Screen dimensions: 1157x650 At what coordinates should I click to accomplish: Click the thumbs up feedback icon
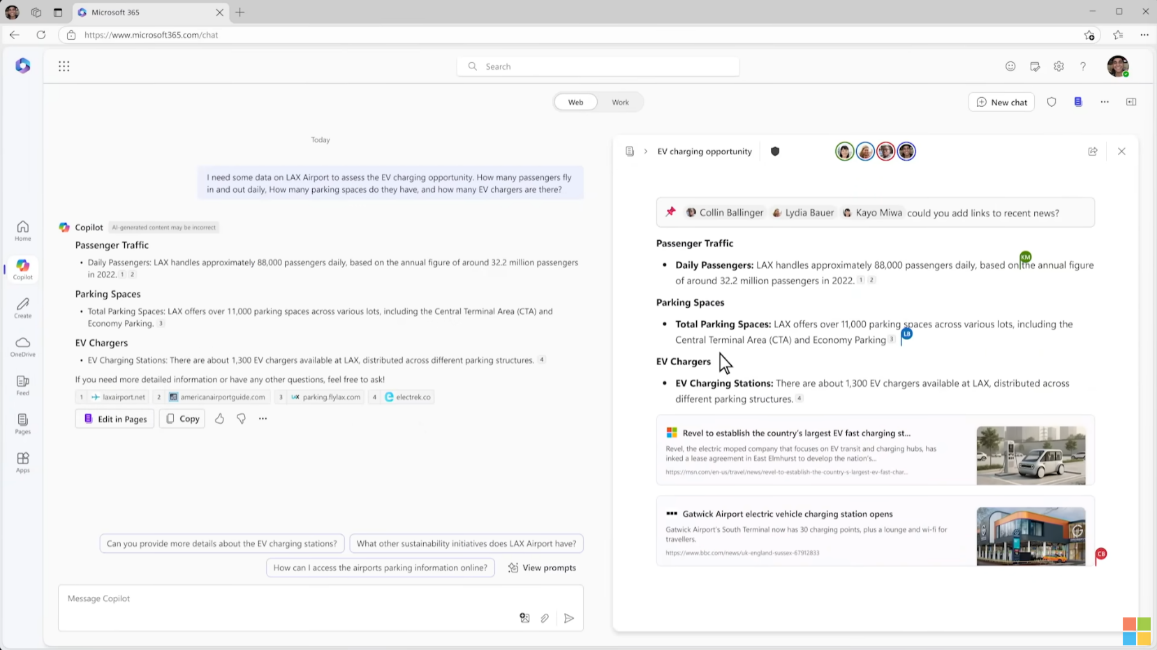(x=220, y=419)
